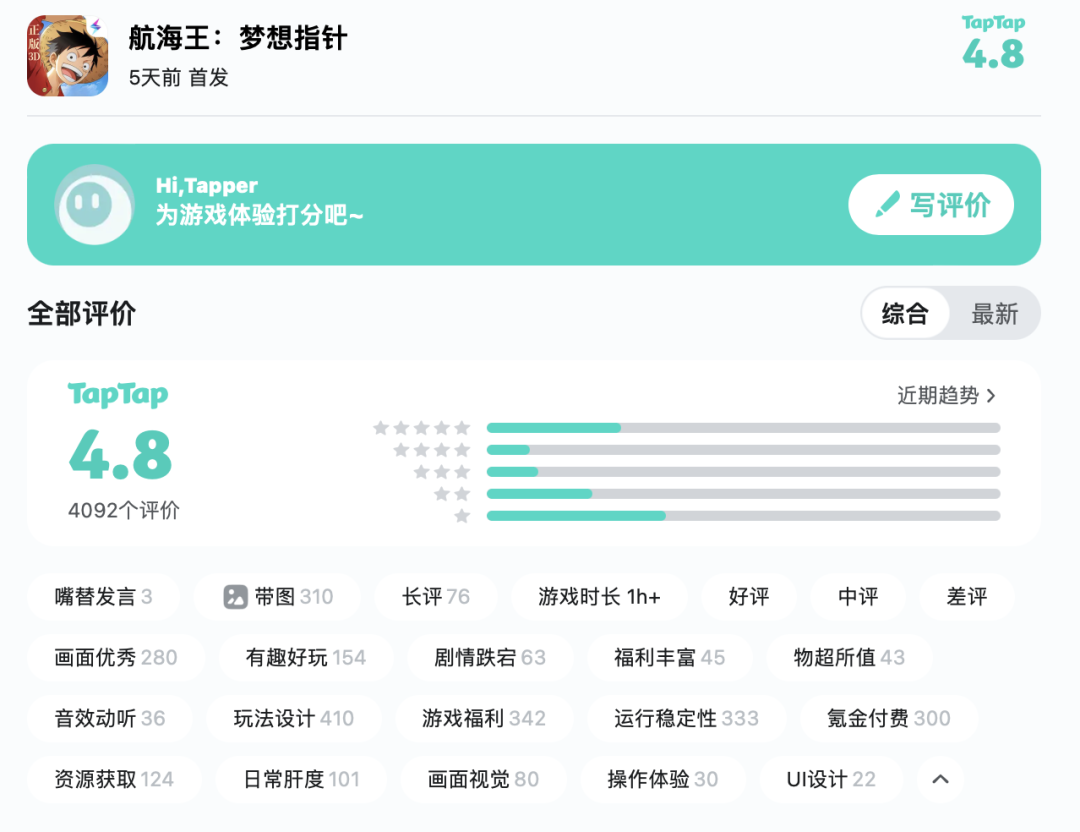Click the image icon in 带图 tag
Screen dimensions: 1080x832
[235, 597]
